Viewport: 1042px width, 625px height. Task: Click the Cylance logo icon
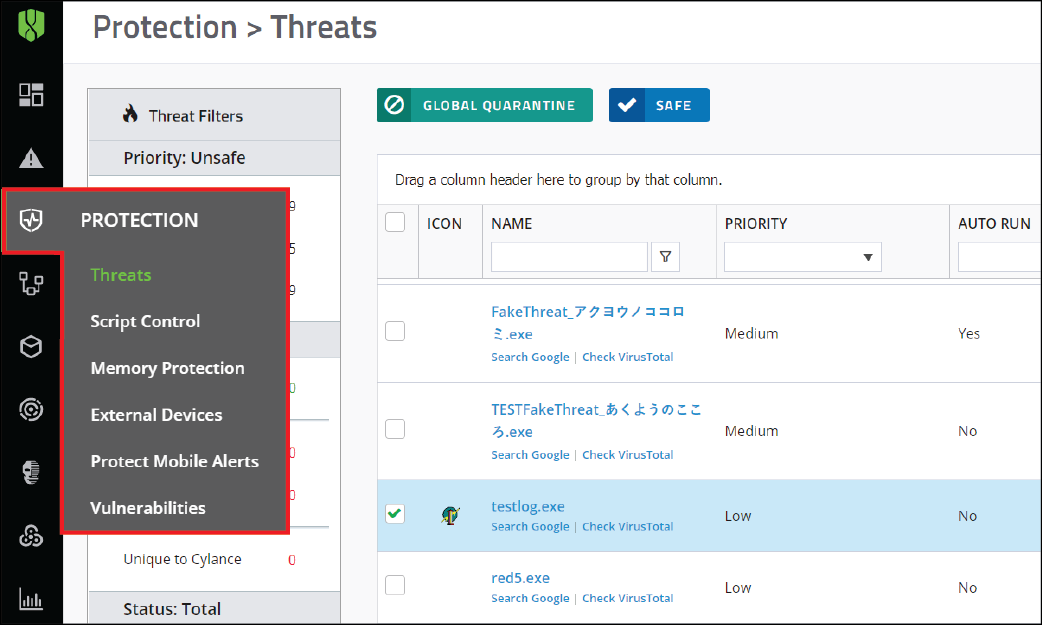(x=31, y=25)
